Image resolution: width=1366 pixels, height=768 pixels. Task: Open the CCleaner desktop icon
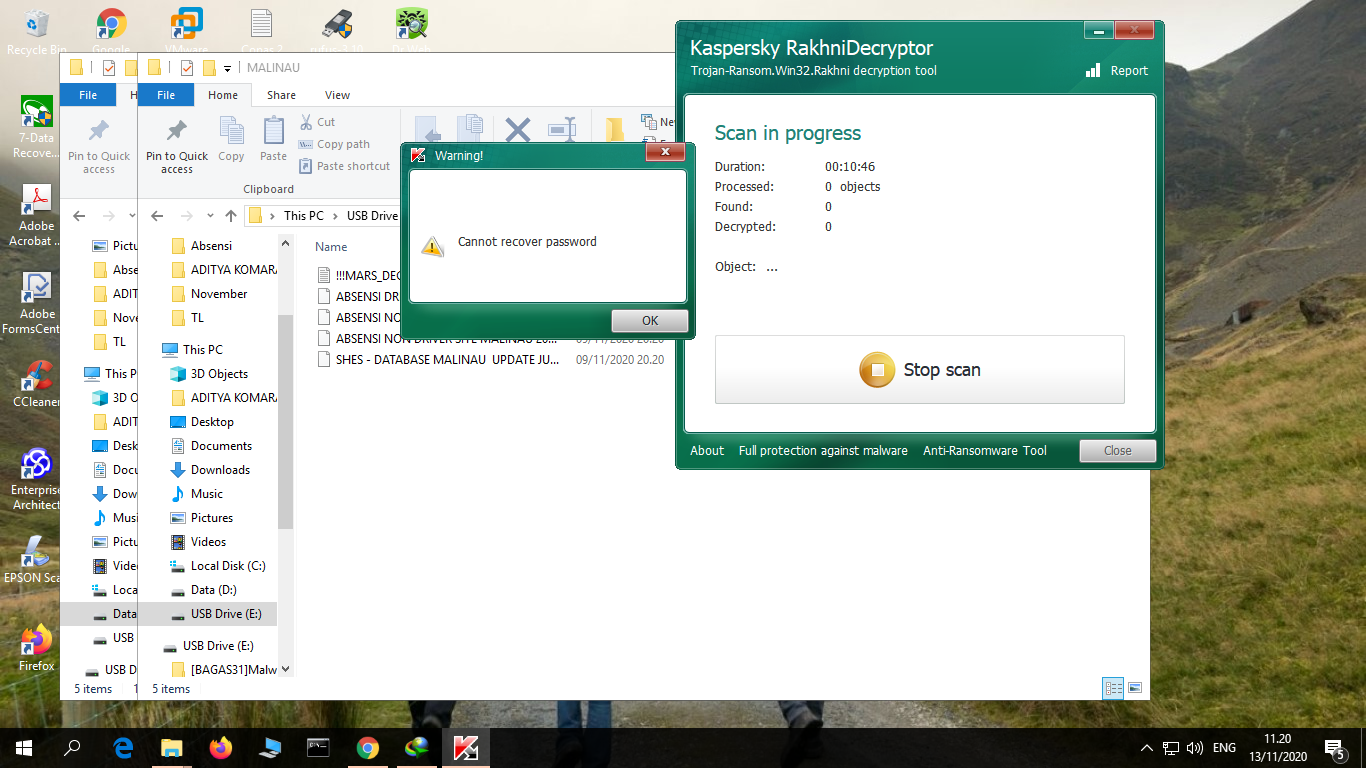click(x=36, y=384)
